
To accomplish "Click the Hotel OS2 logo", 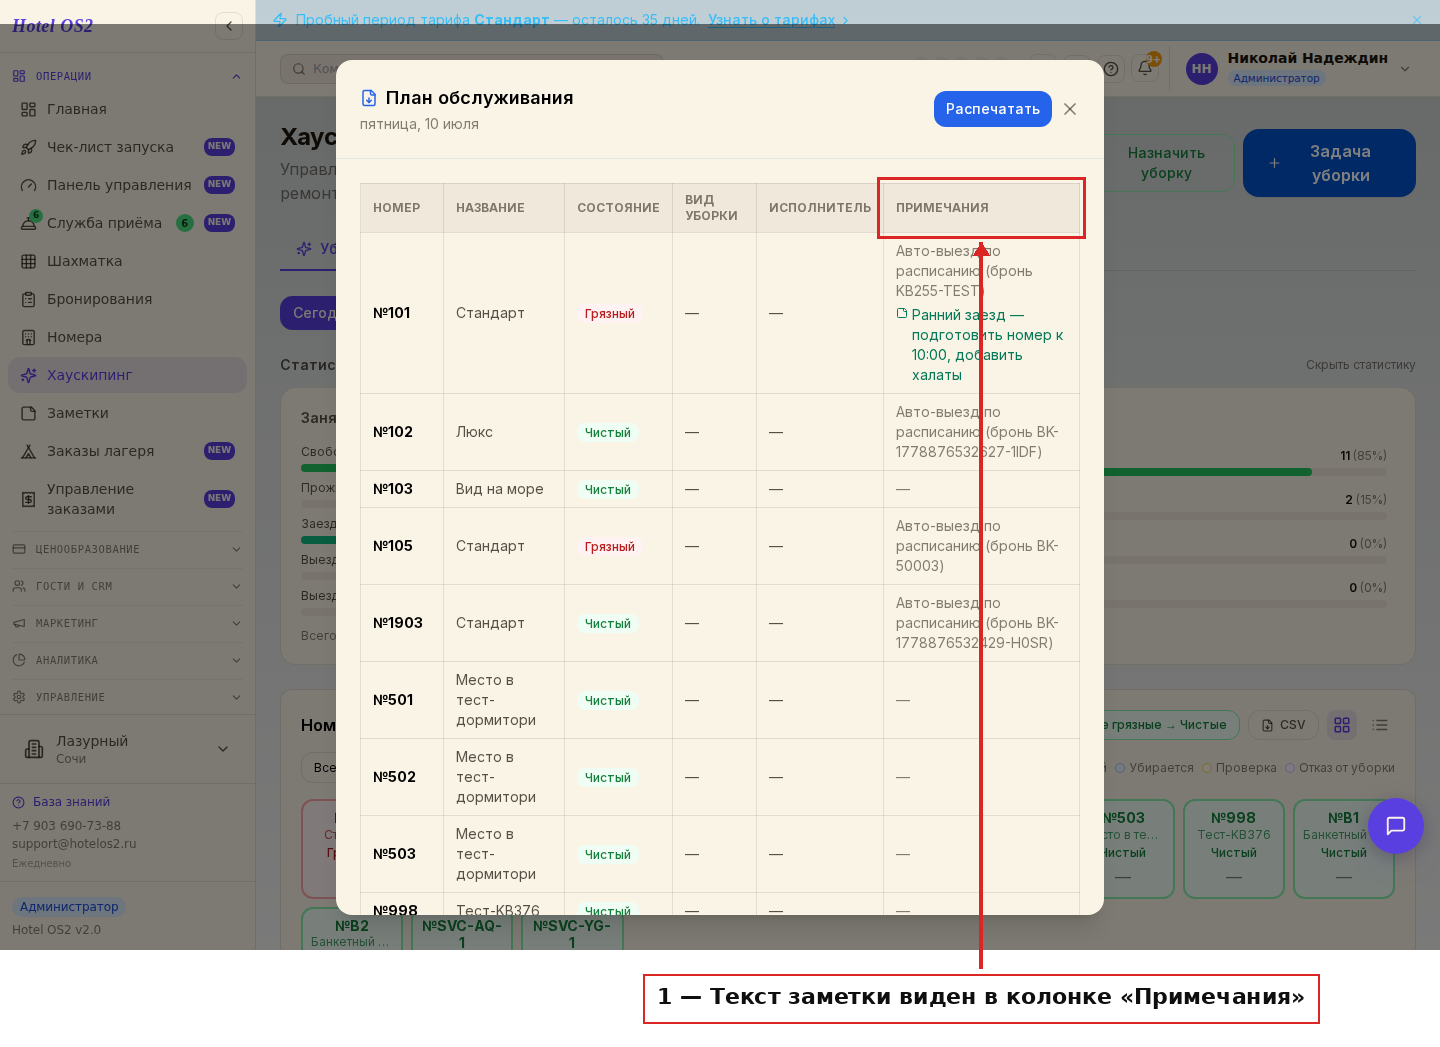I will 52,26.
